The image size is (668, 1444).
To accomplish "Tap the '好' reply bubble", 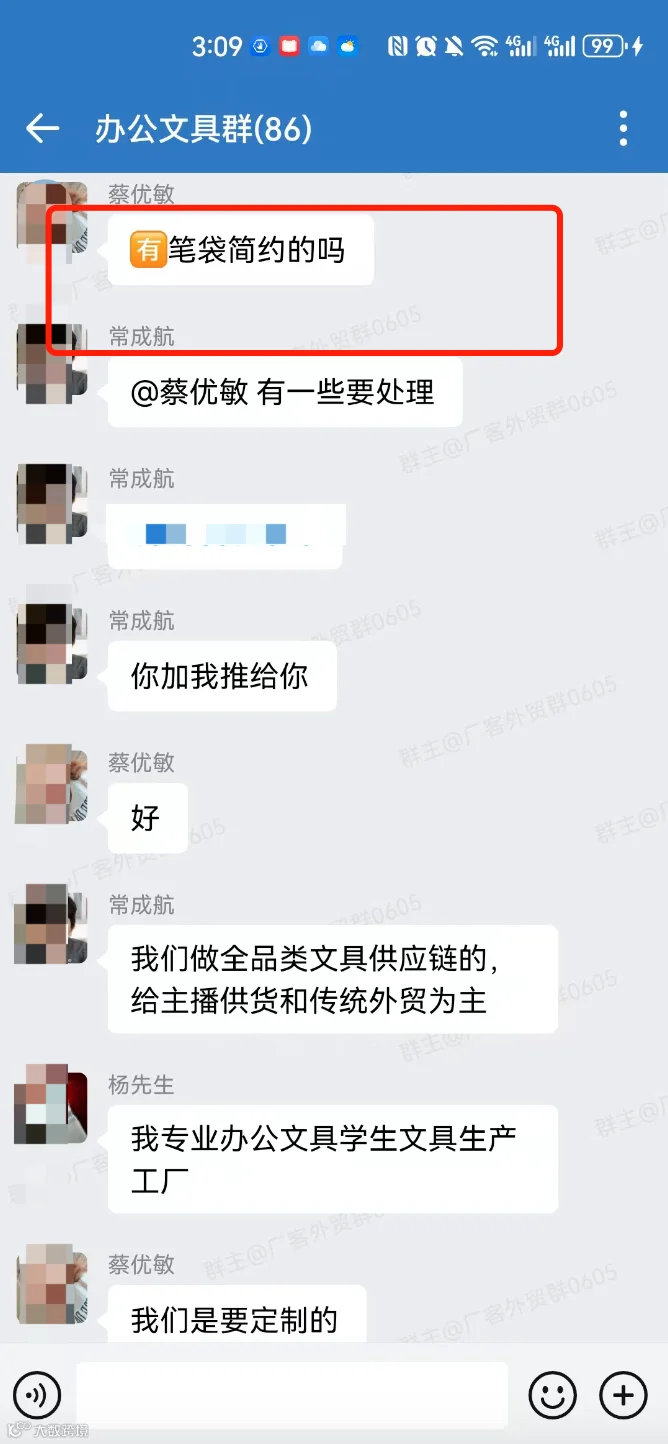I will click(x=148, y=818).
